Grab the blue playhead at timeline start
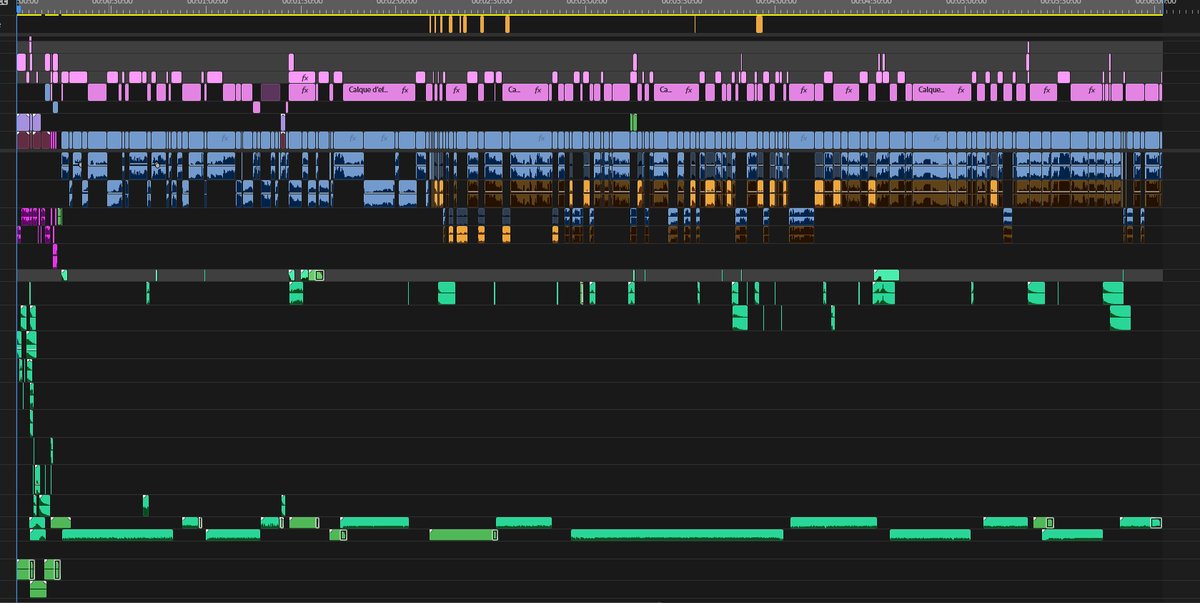 point(18,10)
